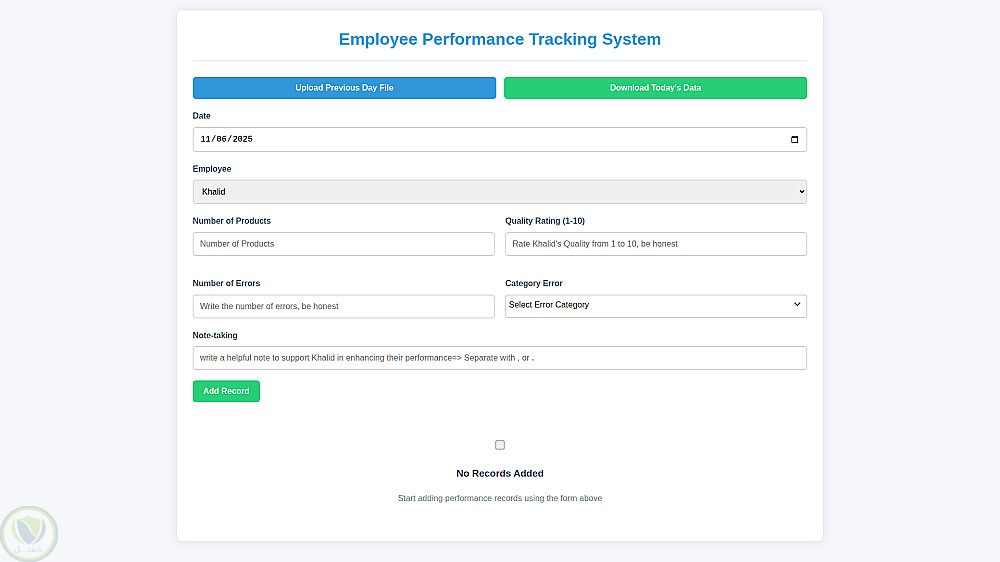Click the No Records Added heading
This screenshot has width=1000, height=562.
tap(499, 473)
